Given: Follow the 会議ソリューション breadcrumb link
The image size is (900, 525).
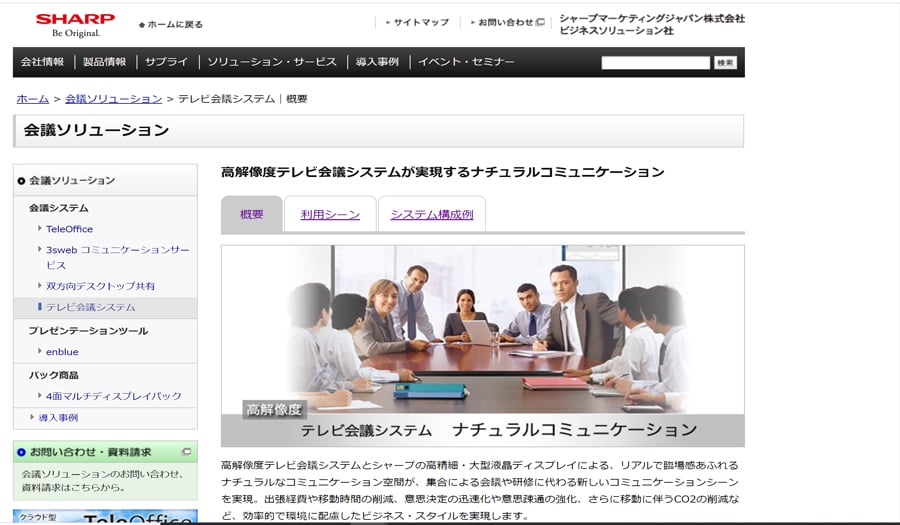Looking at the screenshot, I should [x=114, y=99].
